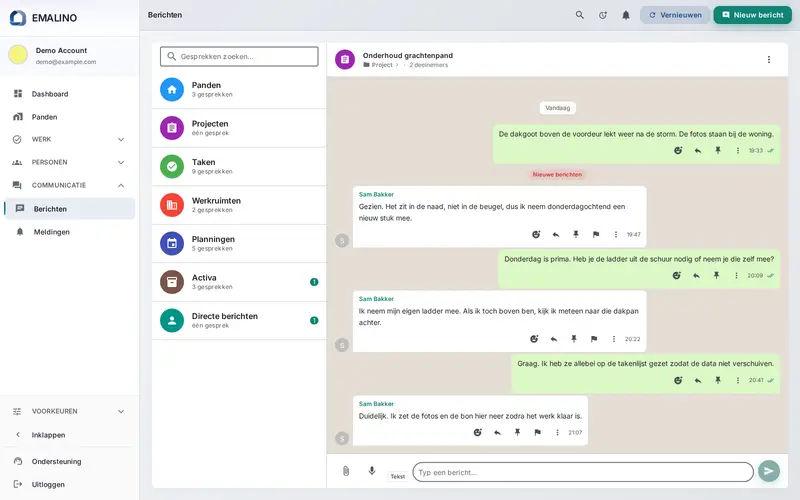Go to Dashboard in sidebar
Screen dimensions: 800x500
tap(69, 94)
